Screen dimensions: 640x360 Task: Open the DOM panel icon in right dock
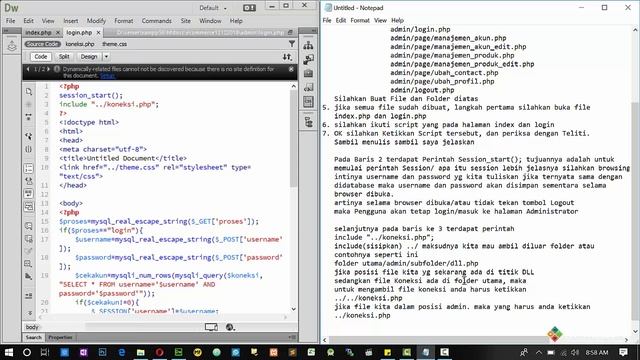click(308, 121)
